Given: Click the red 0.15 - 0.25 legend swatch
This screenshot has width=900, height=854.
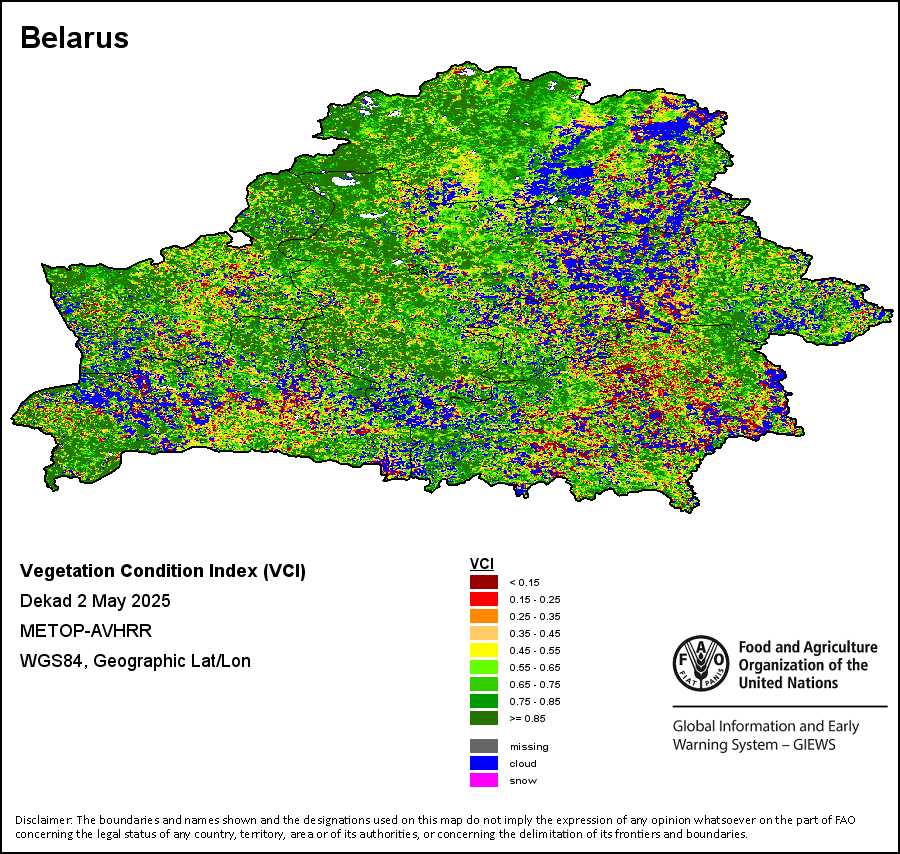Looking at the screenshot, I should coord(484,599).
